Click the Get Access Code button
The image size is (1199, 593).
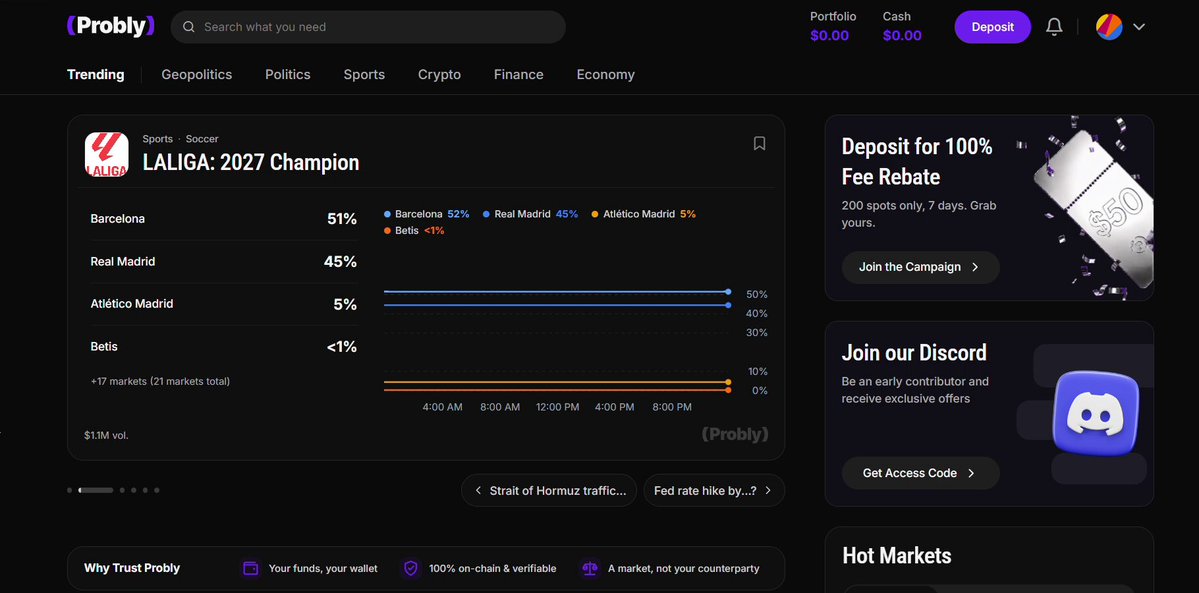point(921,473)
